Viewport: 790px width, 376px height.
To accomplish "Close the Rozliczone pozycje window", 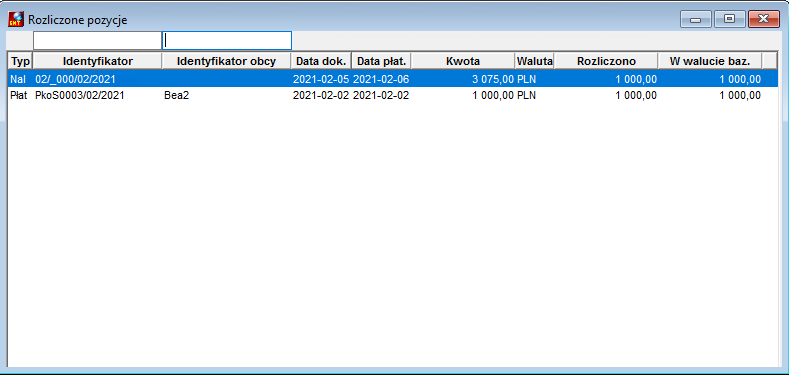I will tap(764, 19).
